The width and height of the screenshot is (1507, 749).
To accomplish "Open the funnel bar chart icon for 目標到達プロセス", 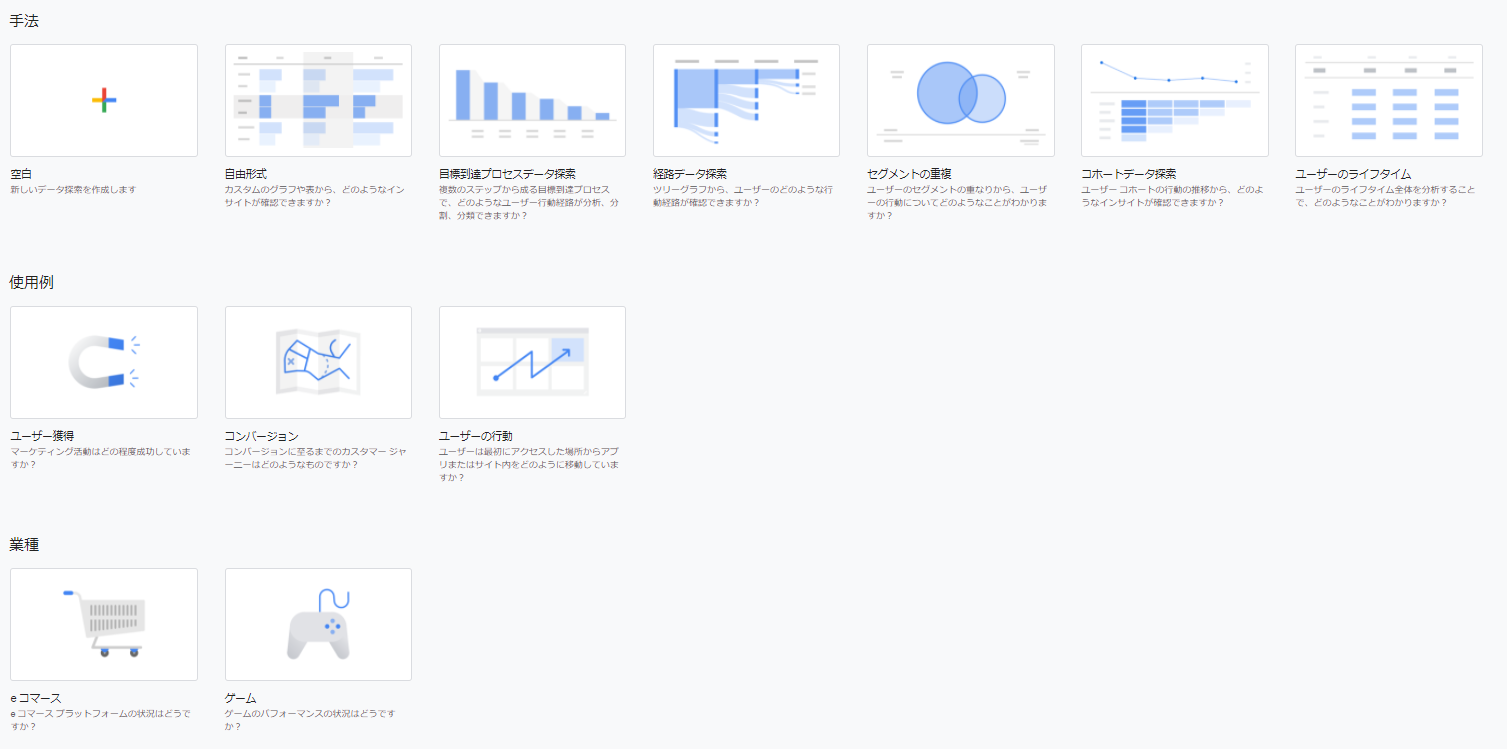I will [x=532, y=100].
